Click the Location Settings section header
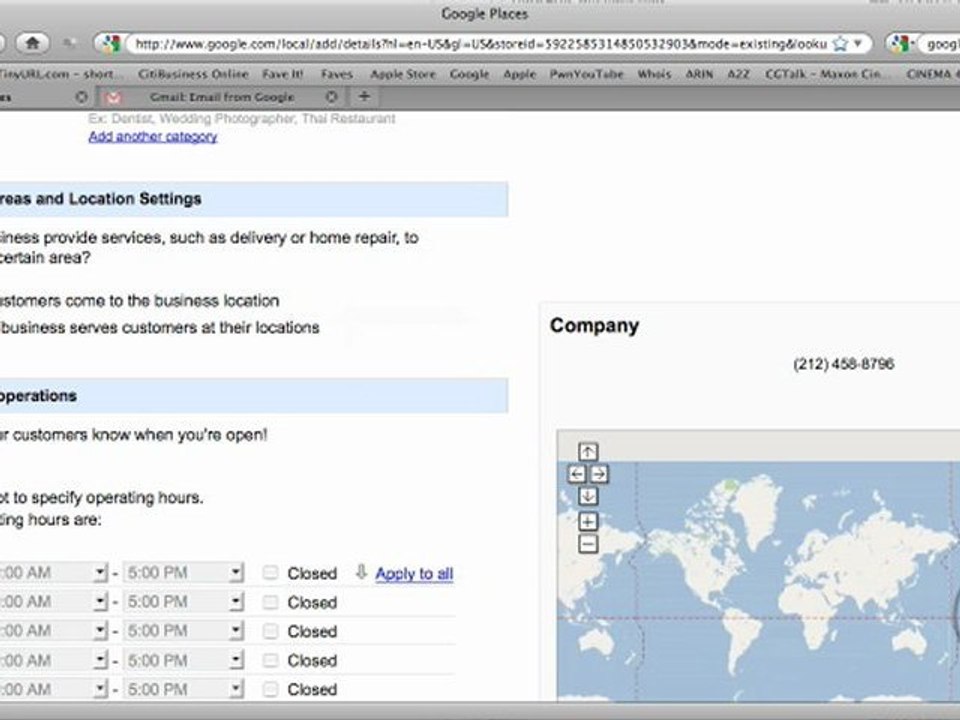The width and height of the screenshot is (960, 720). (x=253, y=199)
